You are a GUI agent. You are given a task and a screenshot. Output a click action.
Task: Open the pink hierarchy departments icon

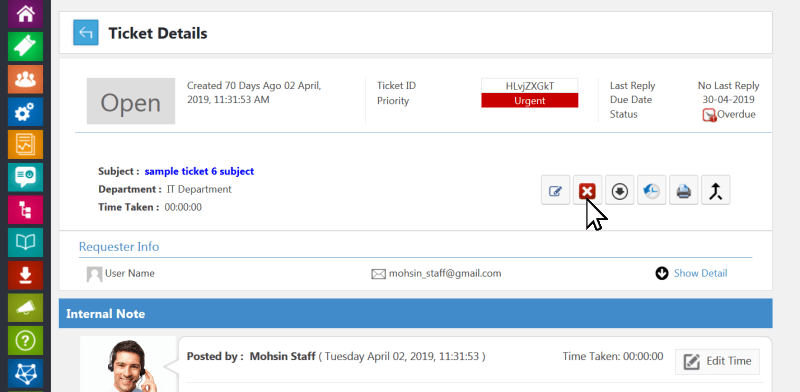point(25,210)
